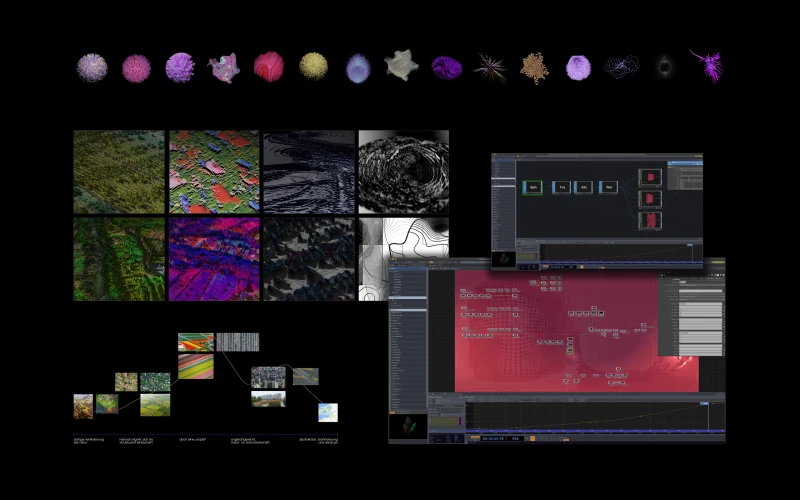
Task: Click the Tra node in the upper graph
Action: click(560, 187)
